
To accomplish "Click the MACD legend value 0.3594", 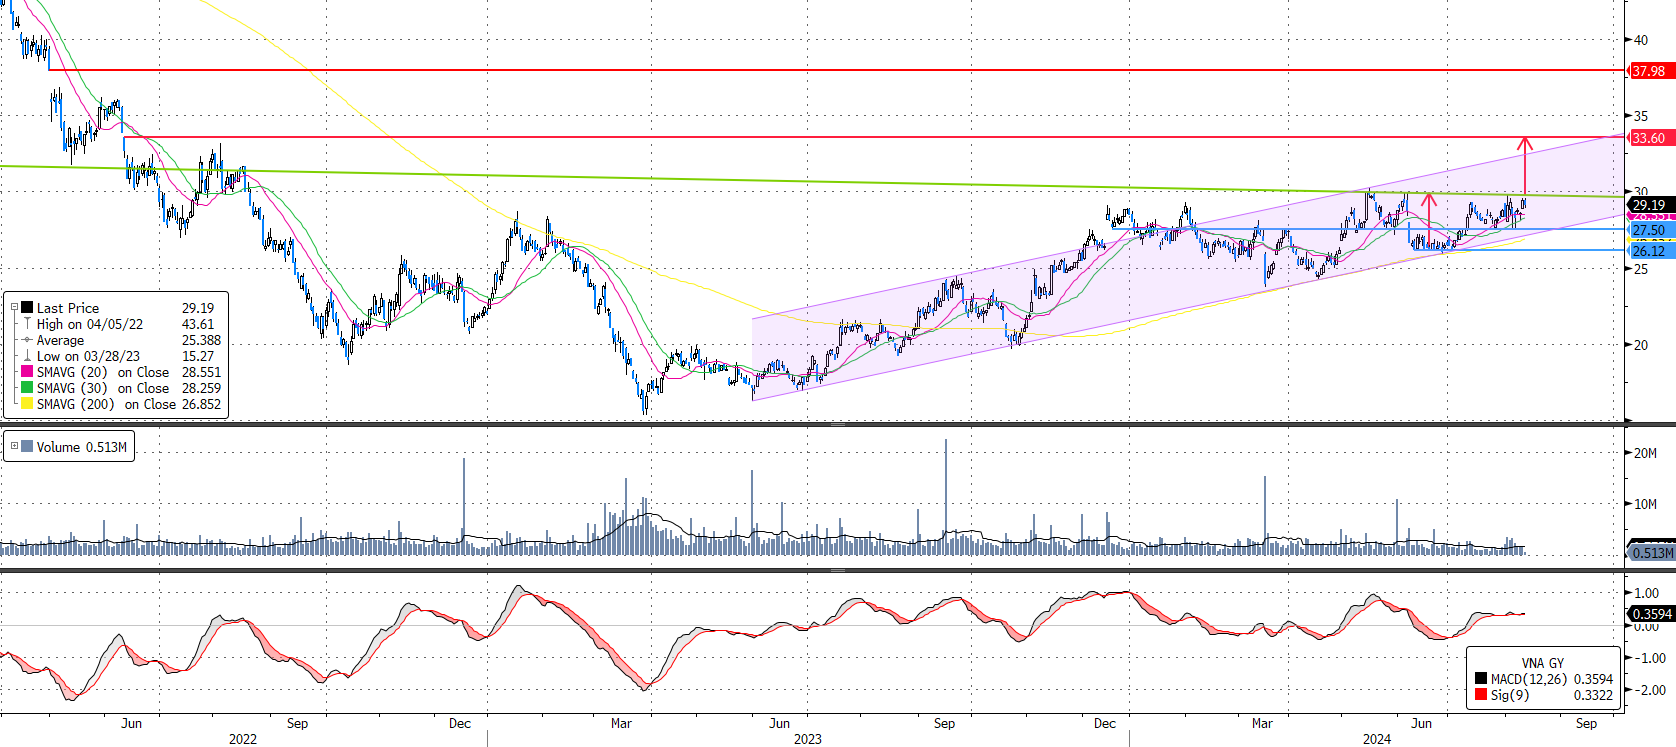I will (x=1593, y=679).
